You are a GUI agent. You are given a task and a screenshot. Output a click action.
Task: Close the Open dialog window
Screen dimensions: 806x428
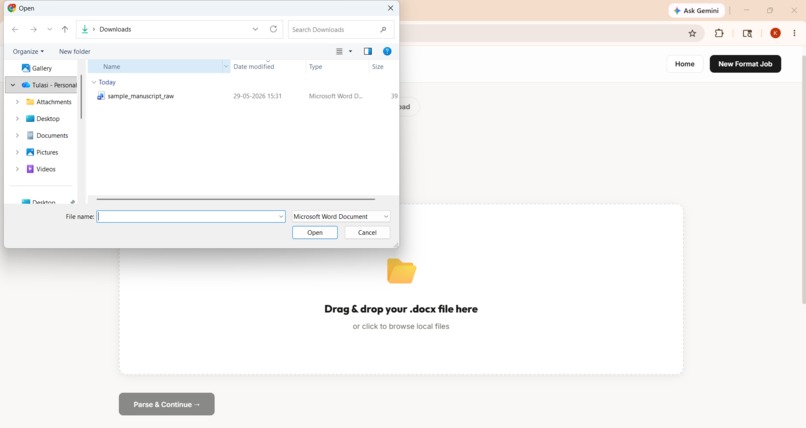click(390, 8)
